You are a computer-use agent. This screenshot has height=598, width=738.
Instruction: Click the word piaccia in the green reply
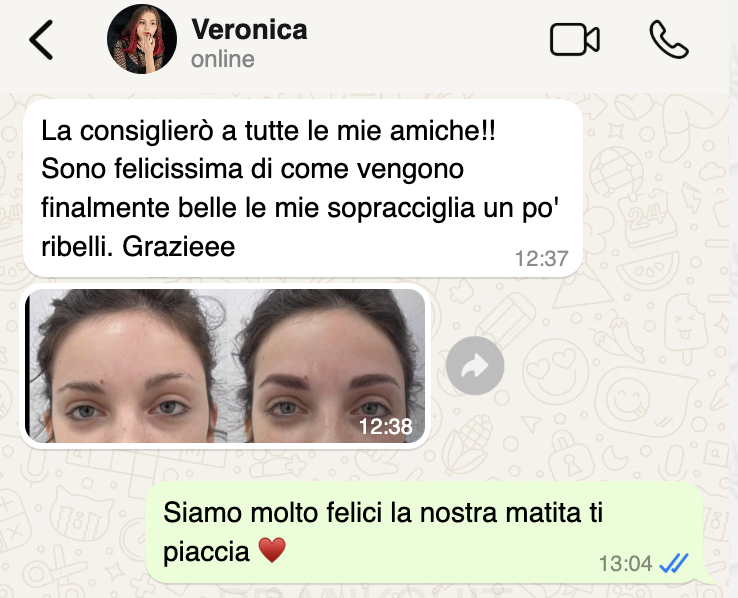pos(206,551)
